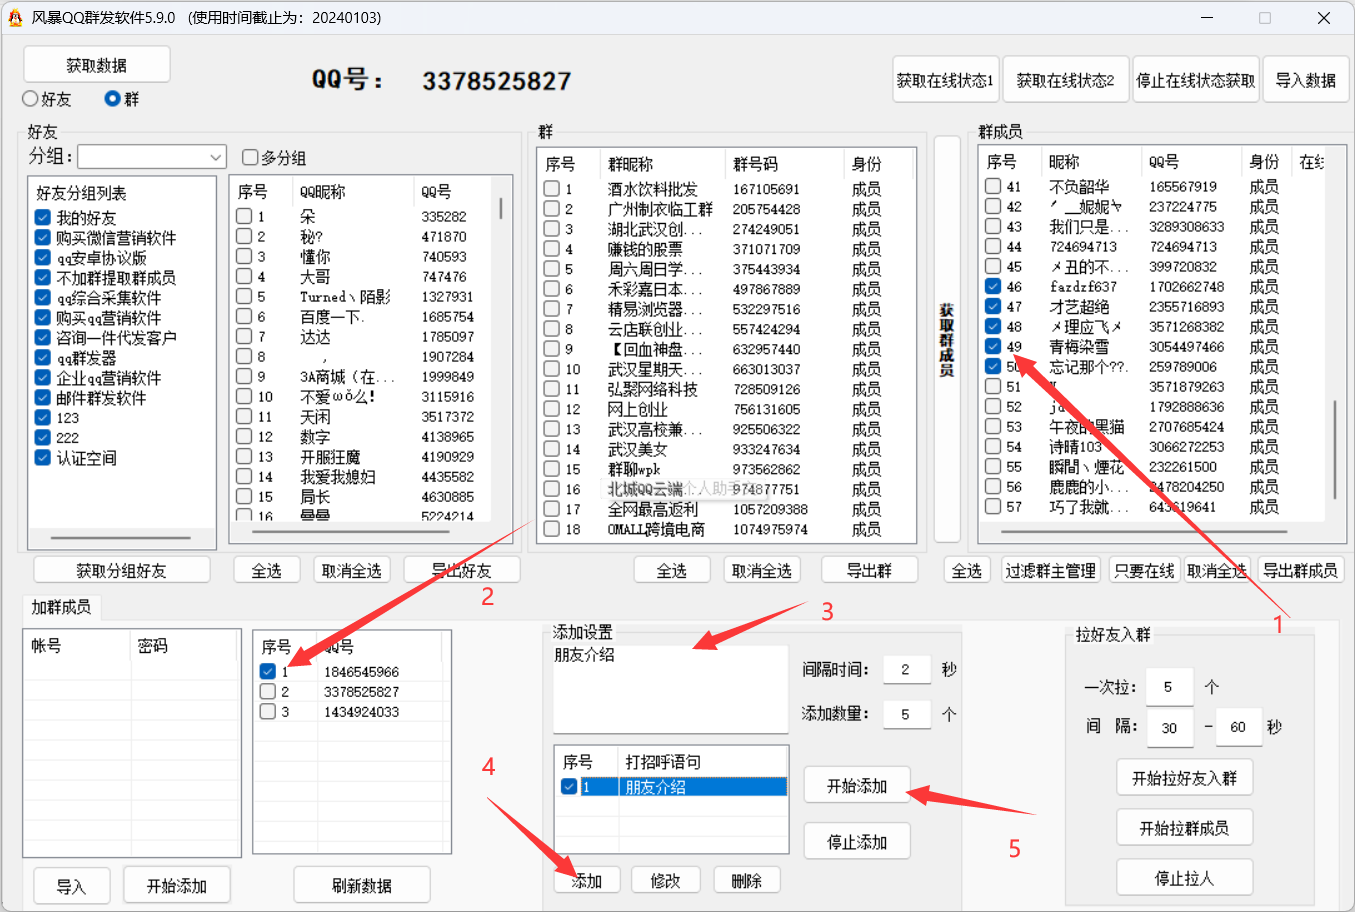Select the highlighted 朋友介绍 greeting row
The image size is (1355, 912).
pyautogui.click(x=671, y=787)
